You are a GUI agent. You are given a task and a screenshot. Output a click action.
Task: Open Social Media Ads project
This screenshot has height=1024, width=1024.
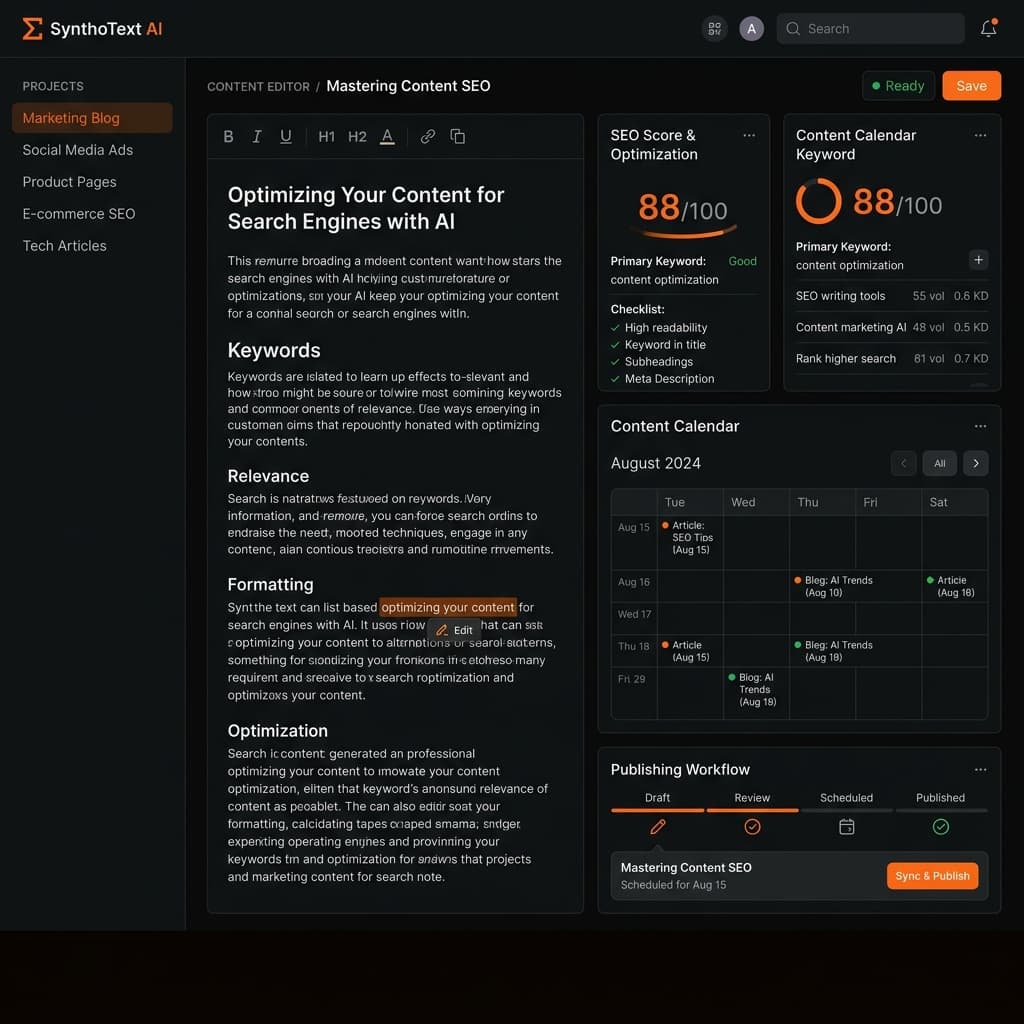coord(78,150)
